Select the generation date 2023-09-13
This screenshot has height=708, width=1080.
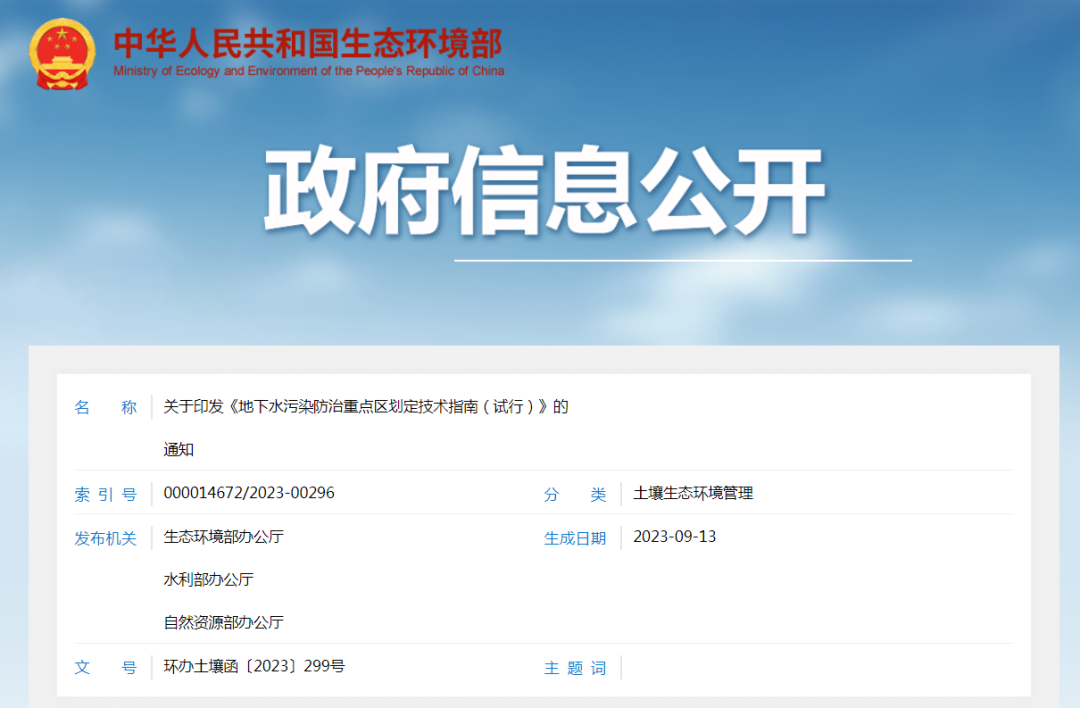(674, 537)
